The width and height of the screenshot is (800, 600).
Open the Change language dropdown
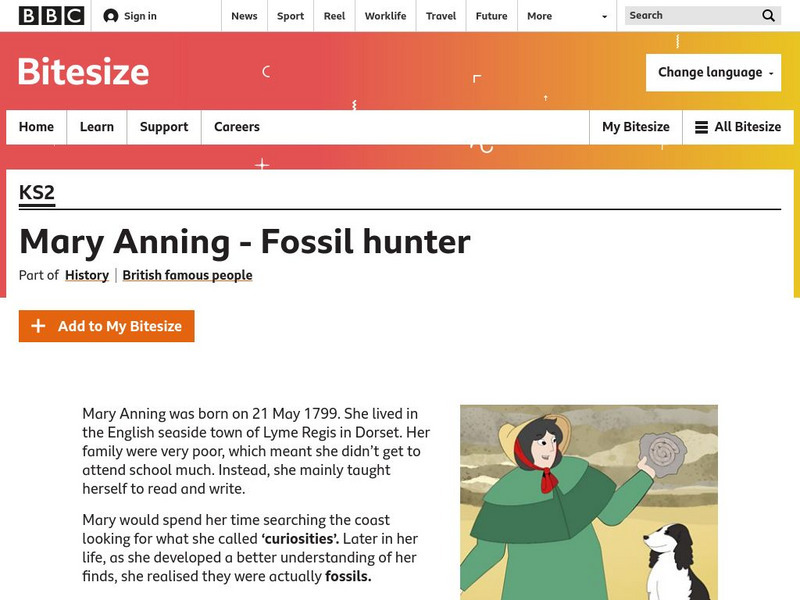pyautogui.click(x=713, y=74)
